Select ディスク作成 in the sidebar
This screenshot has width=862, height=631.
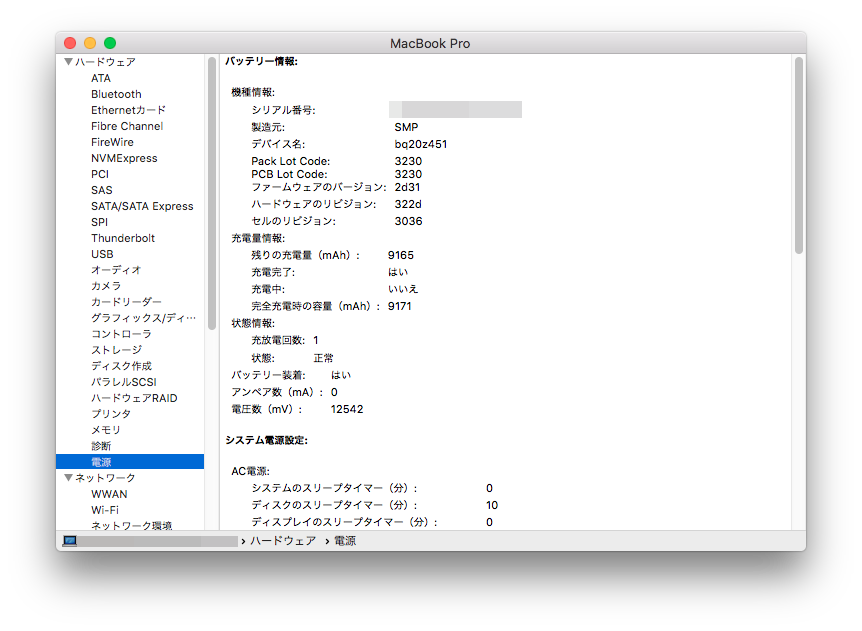pos(121,365)
